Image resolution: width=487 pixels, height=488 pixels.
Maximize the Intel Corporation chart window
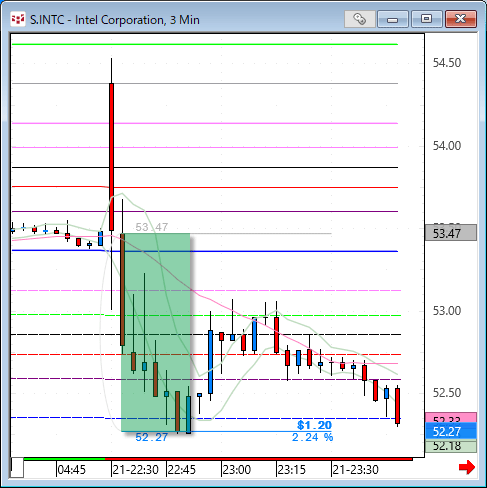coord(426,19)
